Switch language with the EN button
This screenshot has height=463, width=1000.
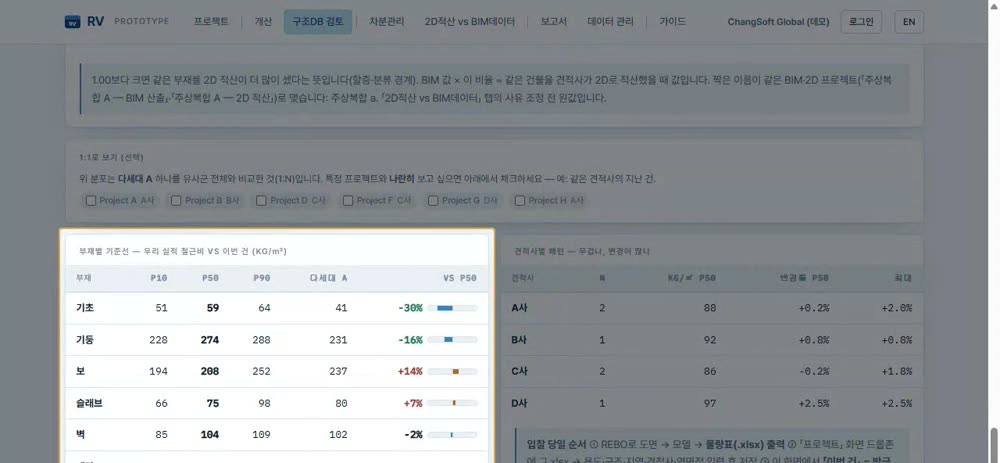click(x=909, y=22)
